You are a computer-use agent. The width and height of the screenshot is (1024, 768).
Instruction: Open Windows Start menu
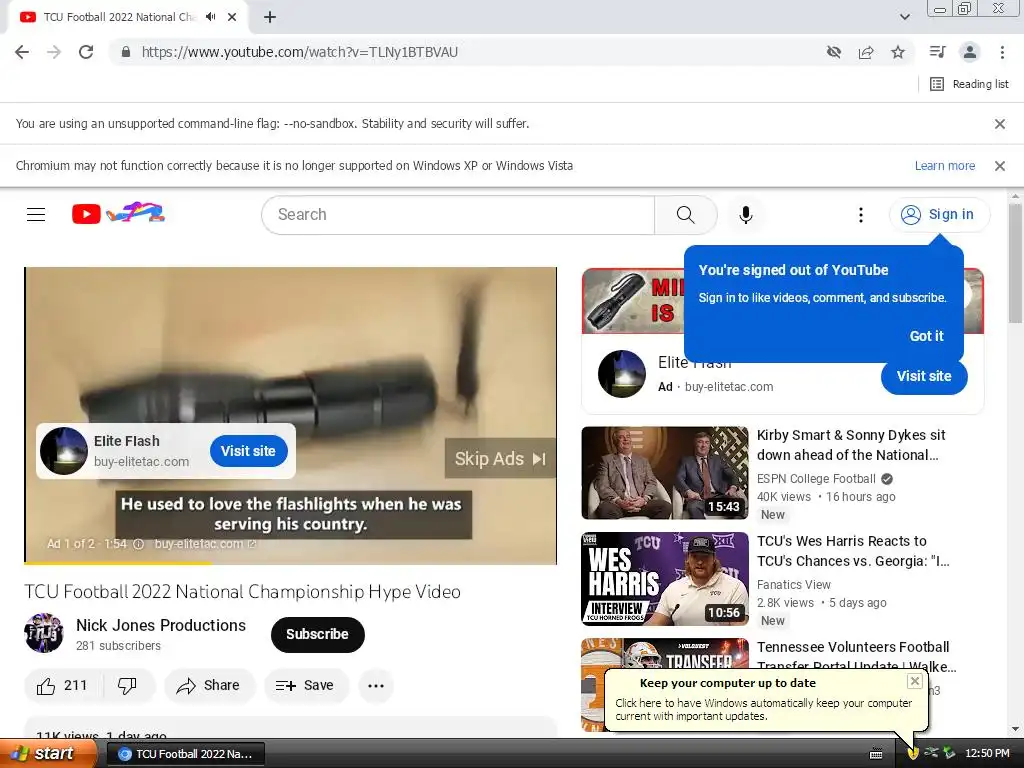point(48,754)
